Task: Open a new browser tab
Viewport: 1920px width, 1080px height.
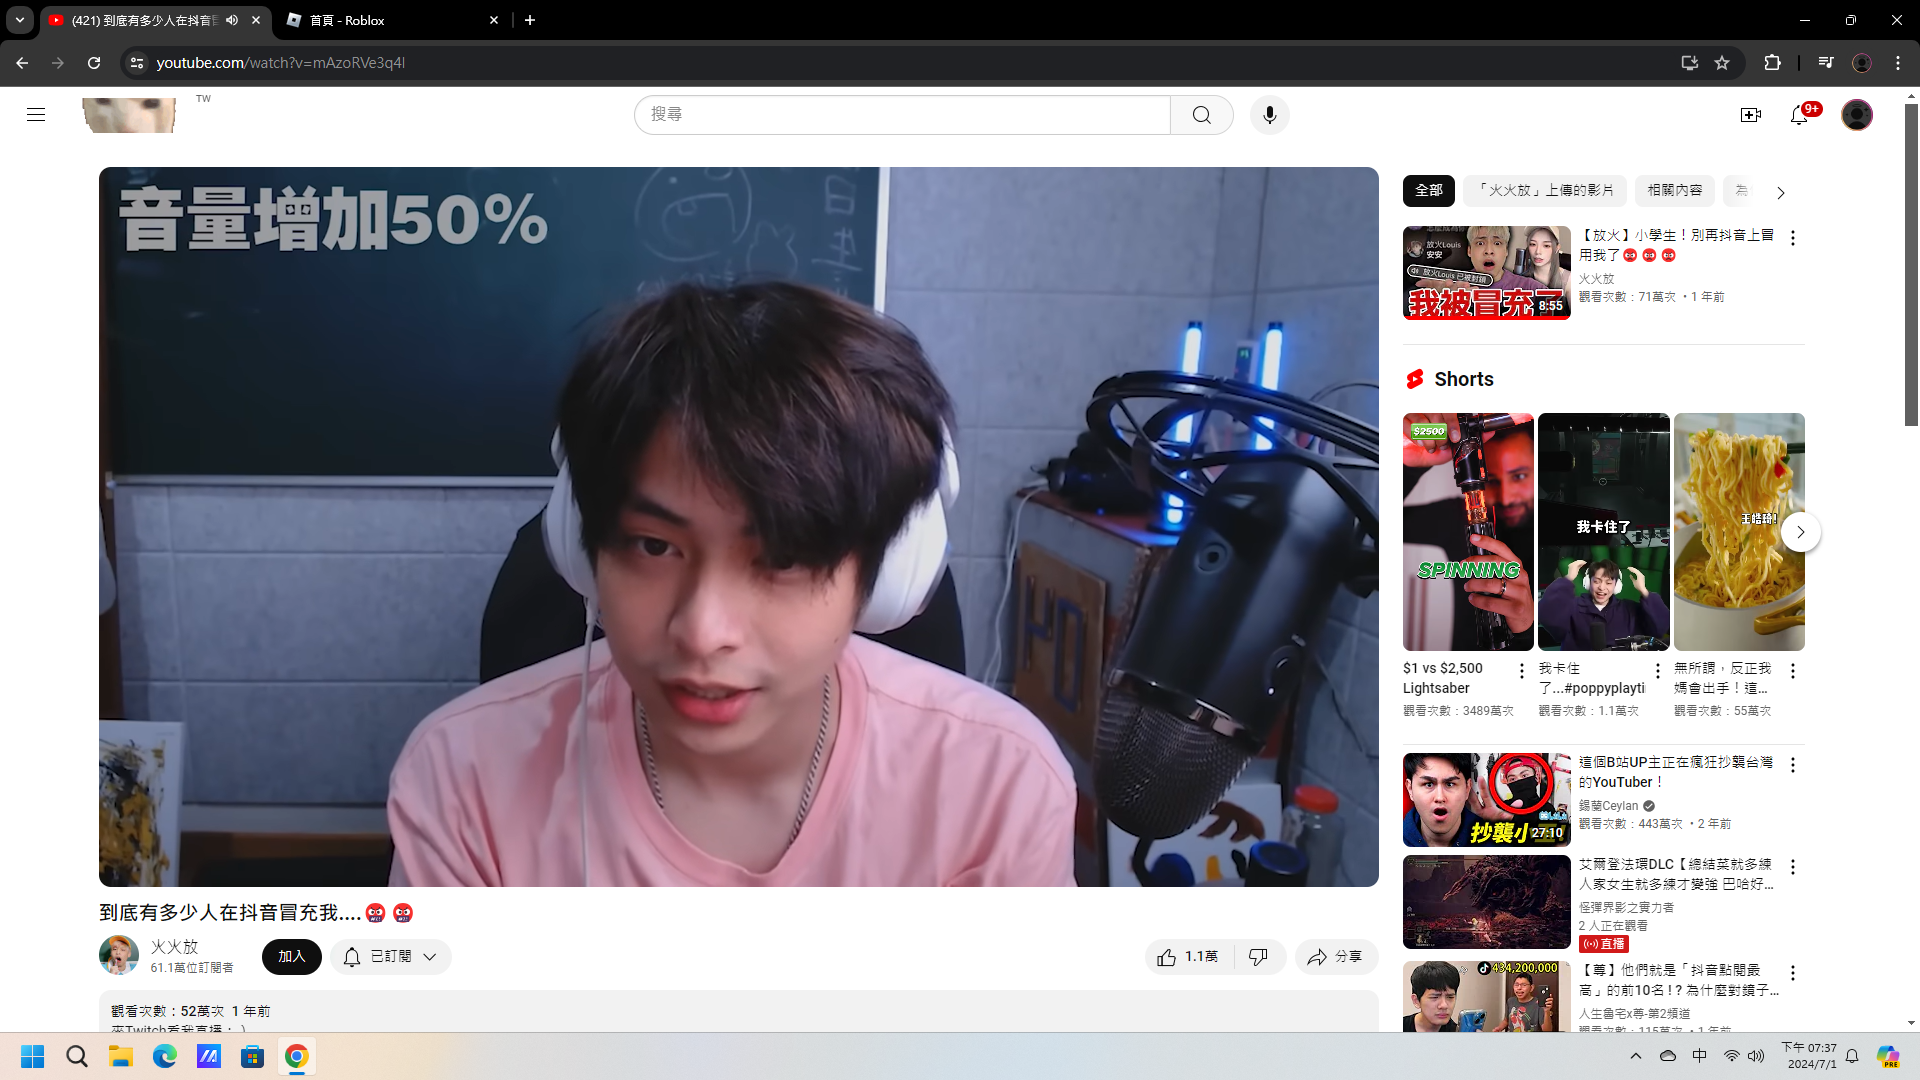Action: (x=530, y=20)
